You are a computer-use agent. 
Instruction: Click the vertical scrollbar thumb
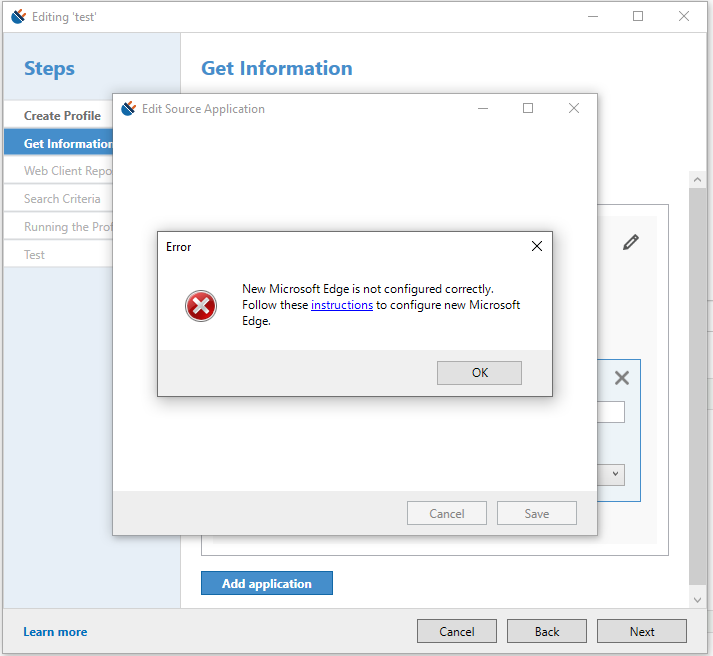pyautogui.click(x=697, y=386)
